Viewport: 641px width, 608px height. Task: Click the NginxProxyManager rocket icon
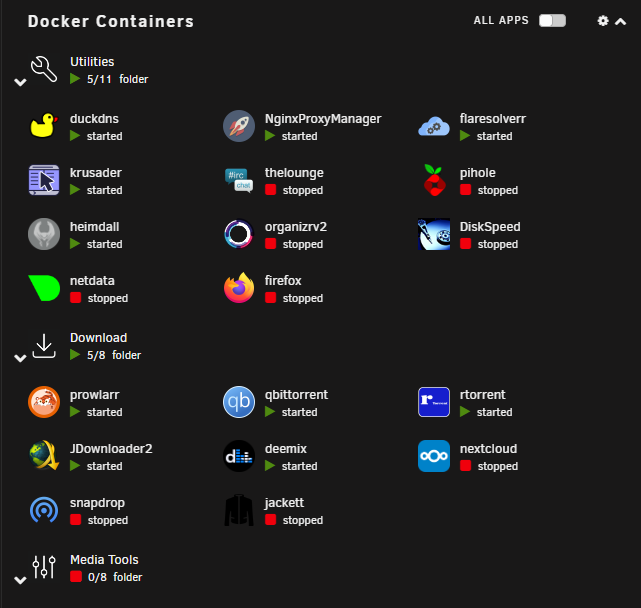pos(239,126)
